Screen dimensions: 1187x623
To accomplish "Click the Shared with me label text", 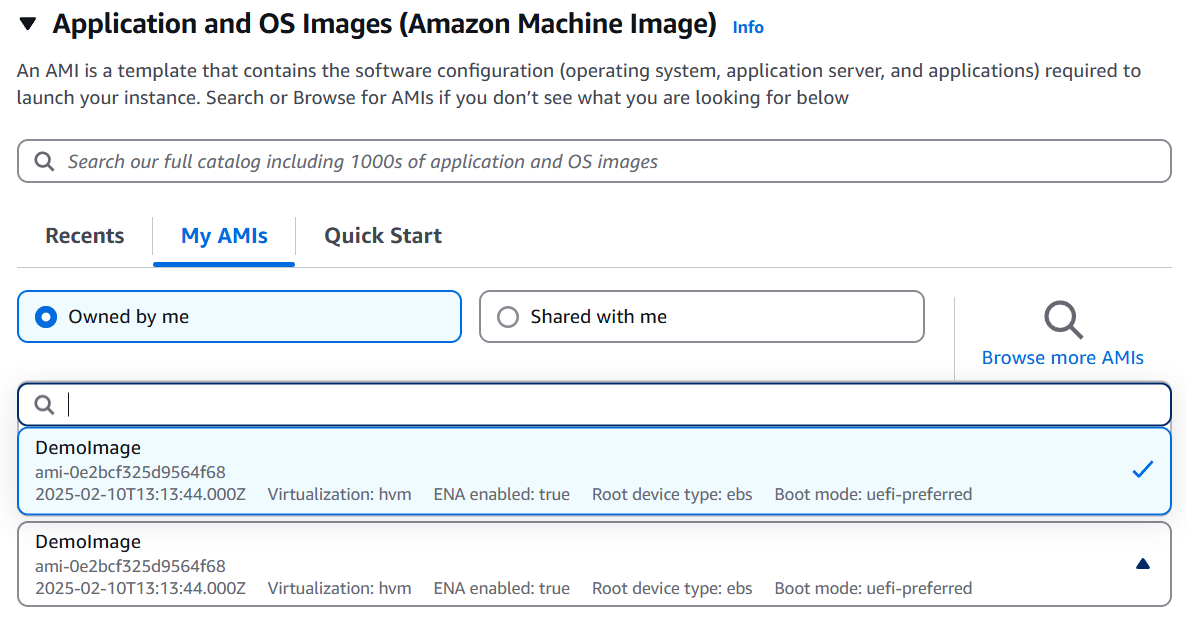I will [598, 317].
